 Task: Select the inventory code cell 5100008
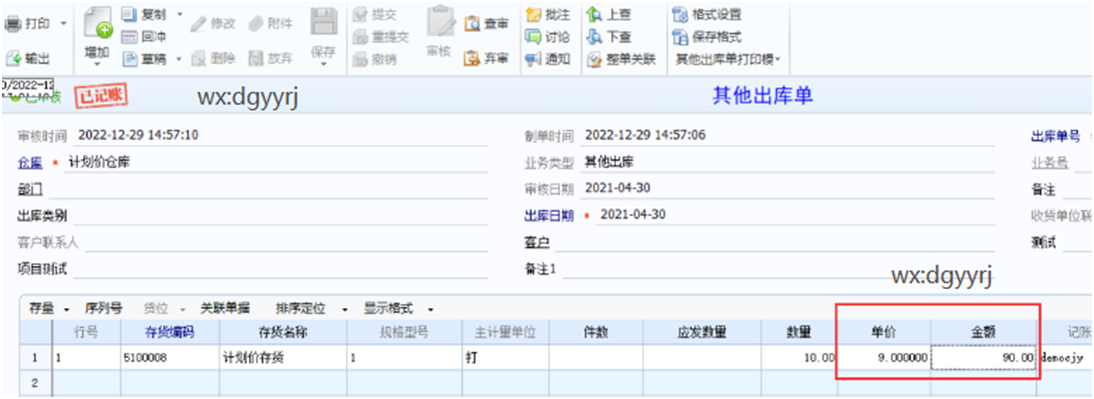point(170,358)
